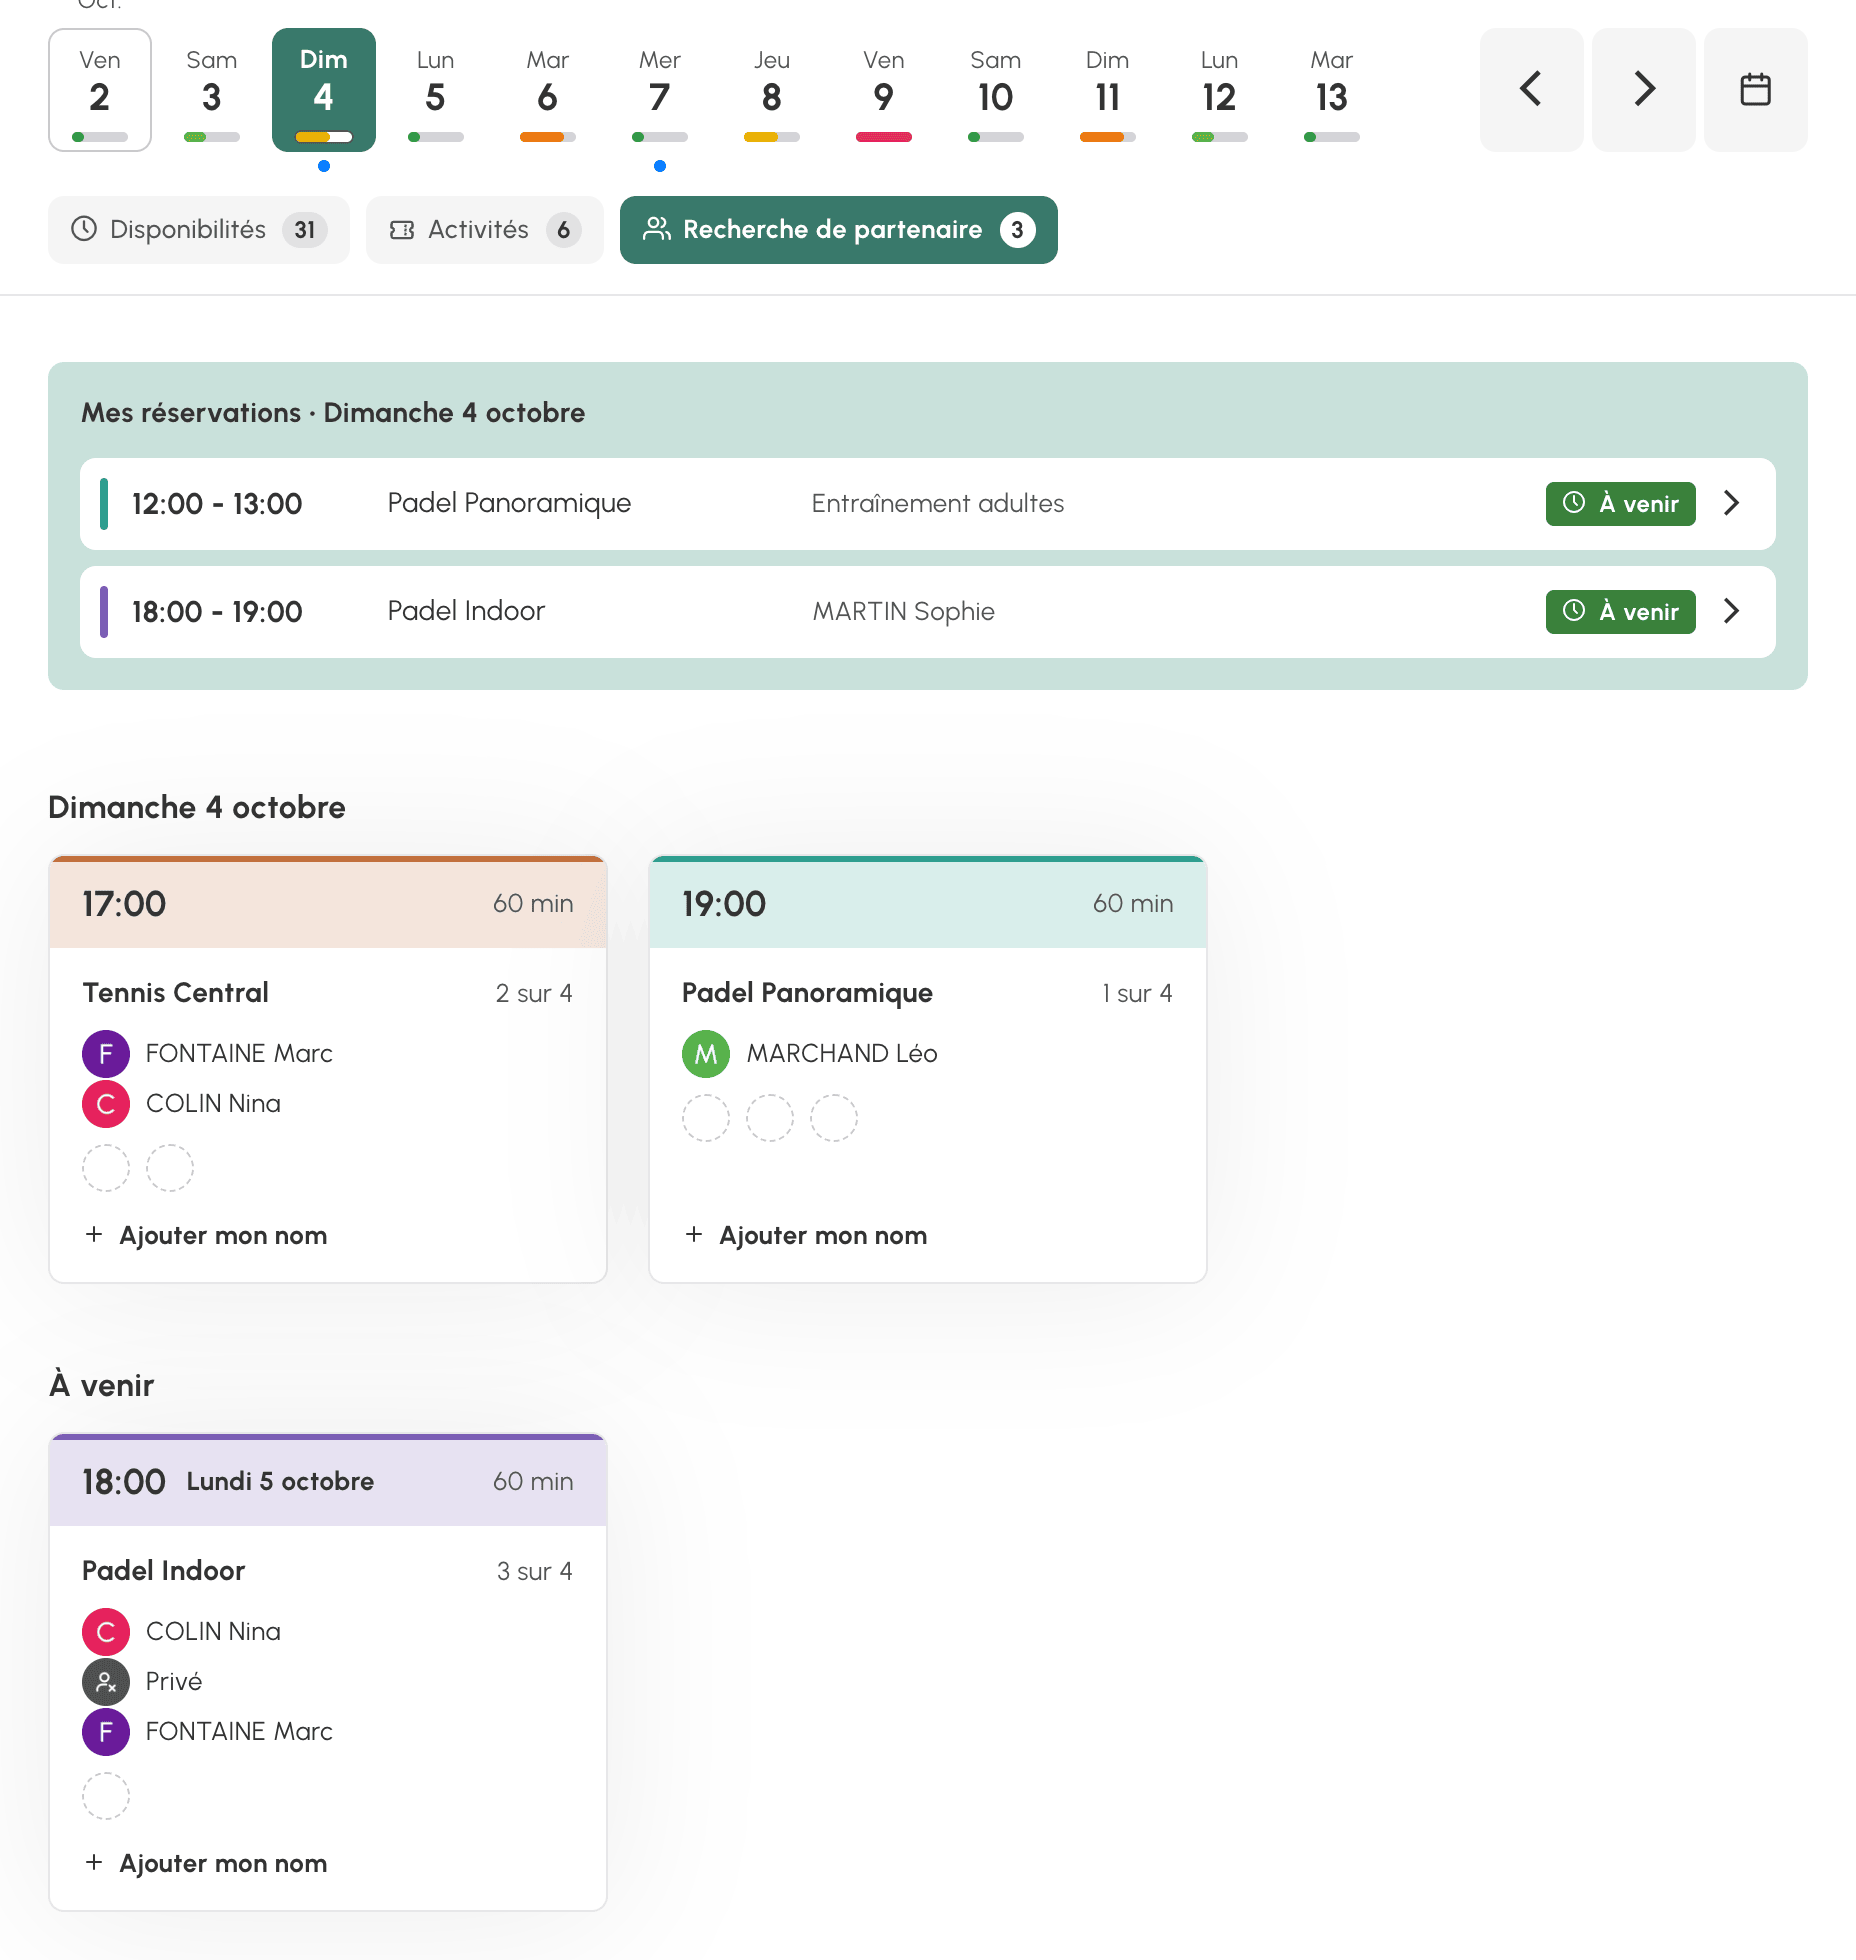Open the Entraînement adultes reservation row
This screenshot has height=1960, width=1856.
(x=928, y=504)
